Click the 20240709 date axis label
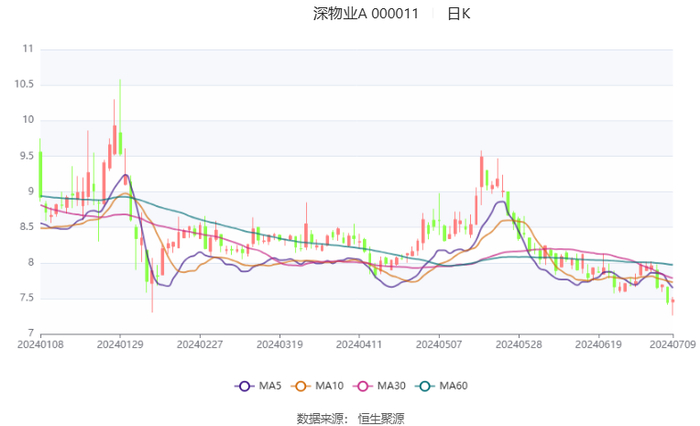Image resolution: width=700 pixels, height=426 pixels. [672, 345]
